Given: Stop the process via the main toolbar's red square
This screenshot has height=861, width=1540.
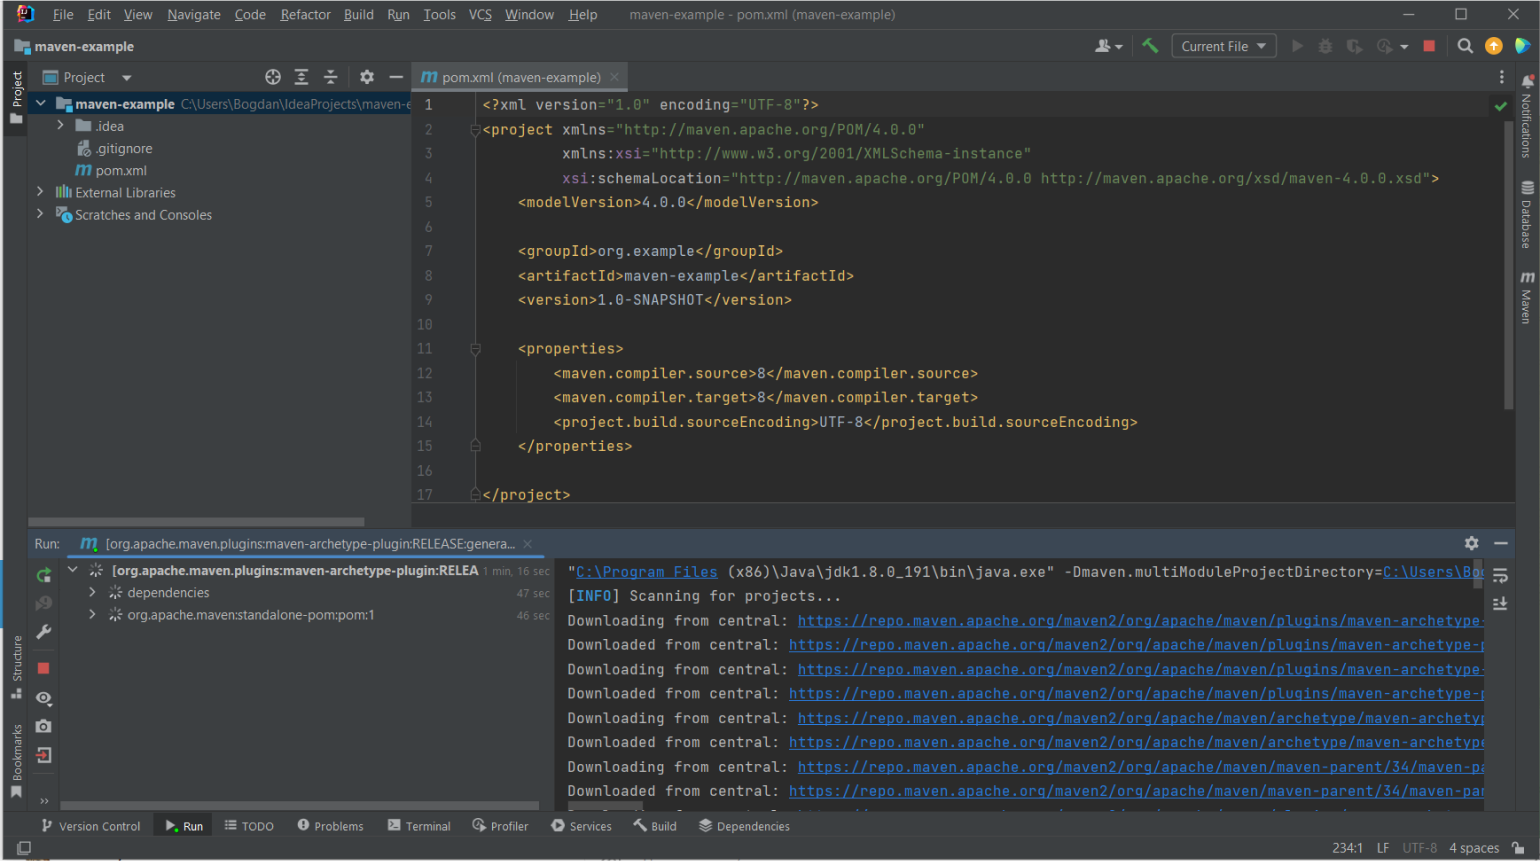Looking at the screenshot, I should [x=1429, y=46].
